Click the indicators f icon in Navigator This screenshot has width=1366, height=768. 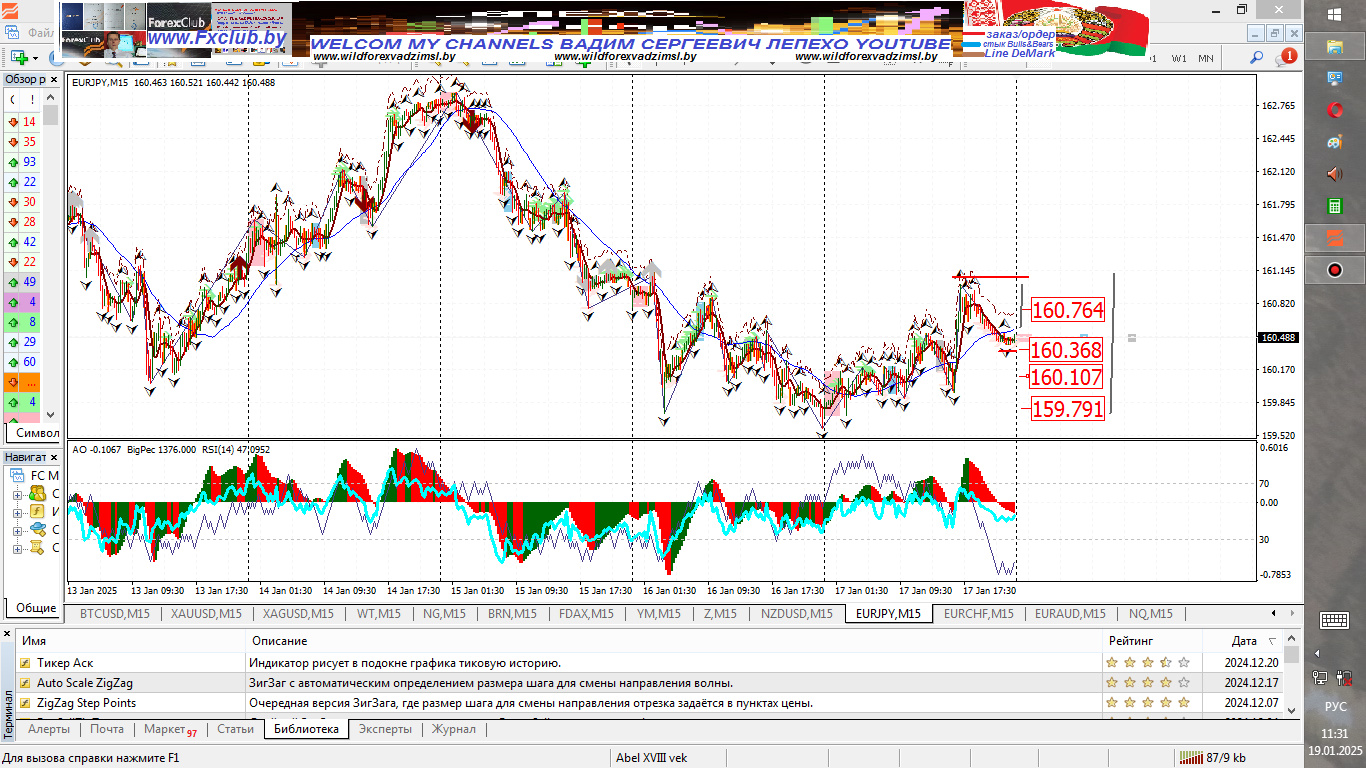coord(37,511)
